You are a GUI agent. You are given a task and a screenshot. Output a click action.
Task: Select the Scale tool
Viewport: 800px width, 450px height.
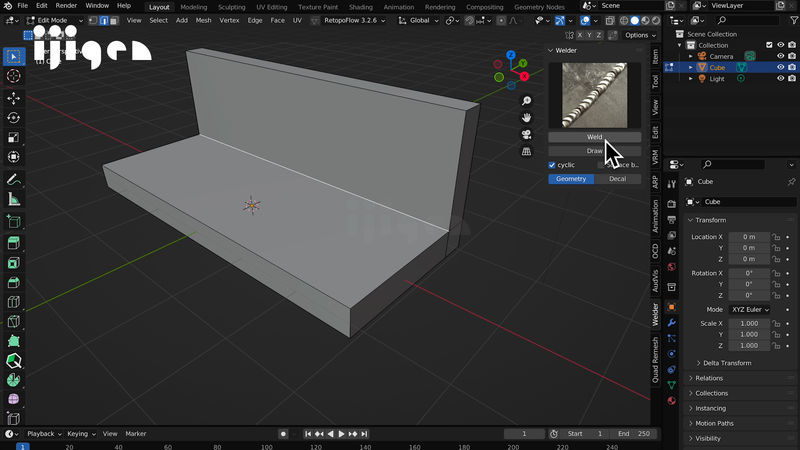click(x=14, y=137)
